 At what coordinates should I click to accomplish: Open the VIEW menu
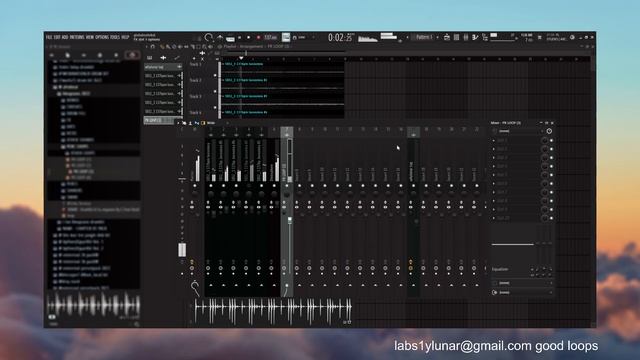coord(90,37)
